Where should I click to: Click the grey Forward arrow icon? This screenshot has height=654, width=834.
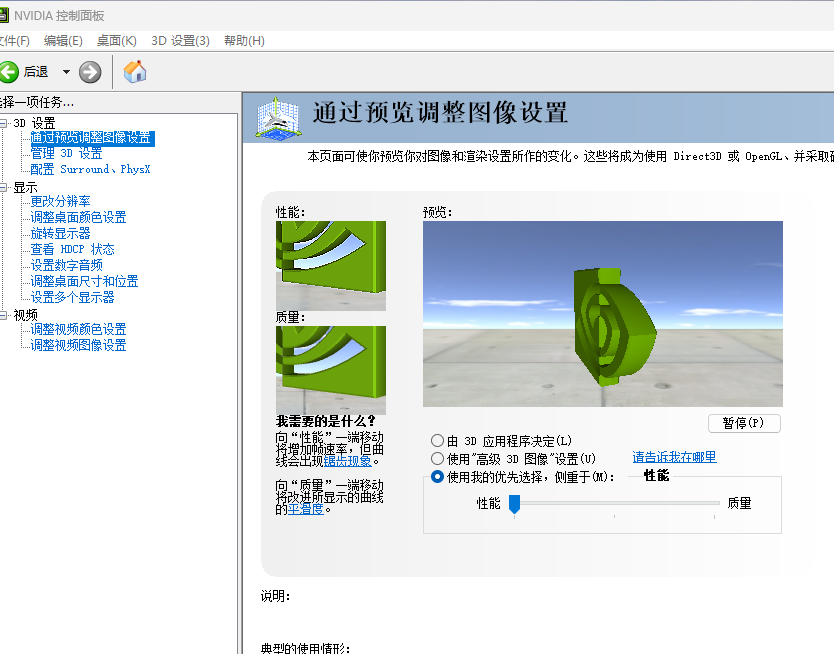click(90, 72)
